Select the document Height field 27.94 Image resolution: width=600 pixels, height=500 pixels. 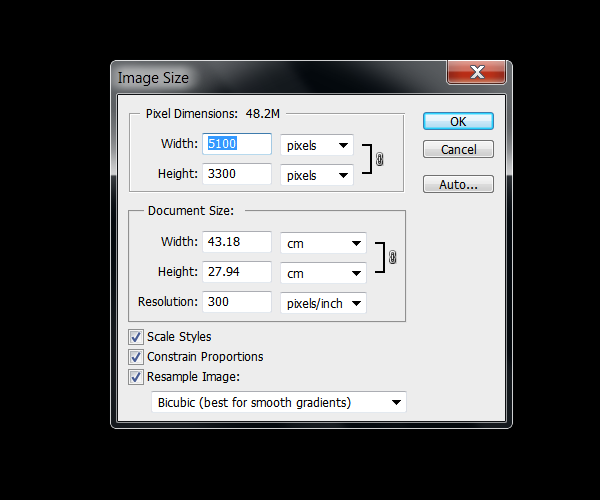pyautogui.click(x=238, y=273)
